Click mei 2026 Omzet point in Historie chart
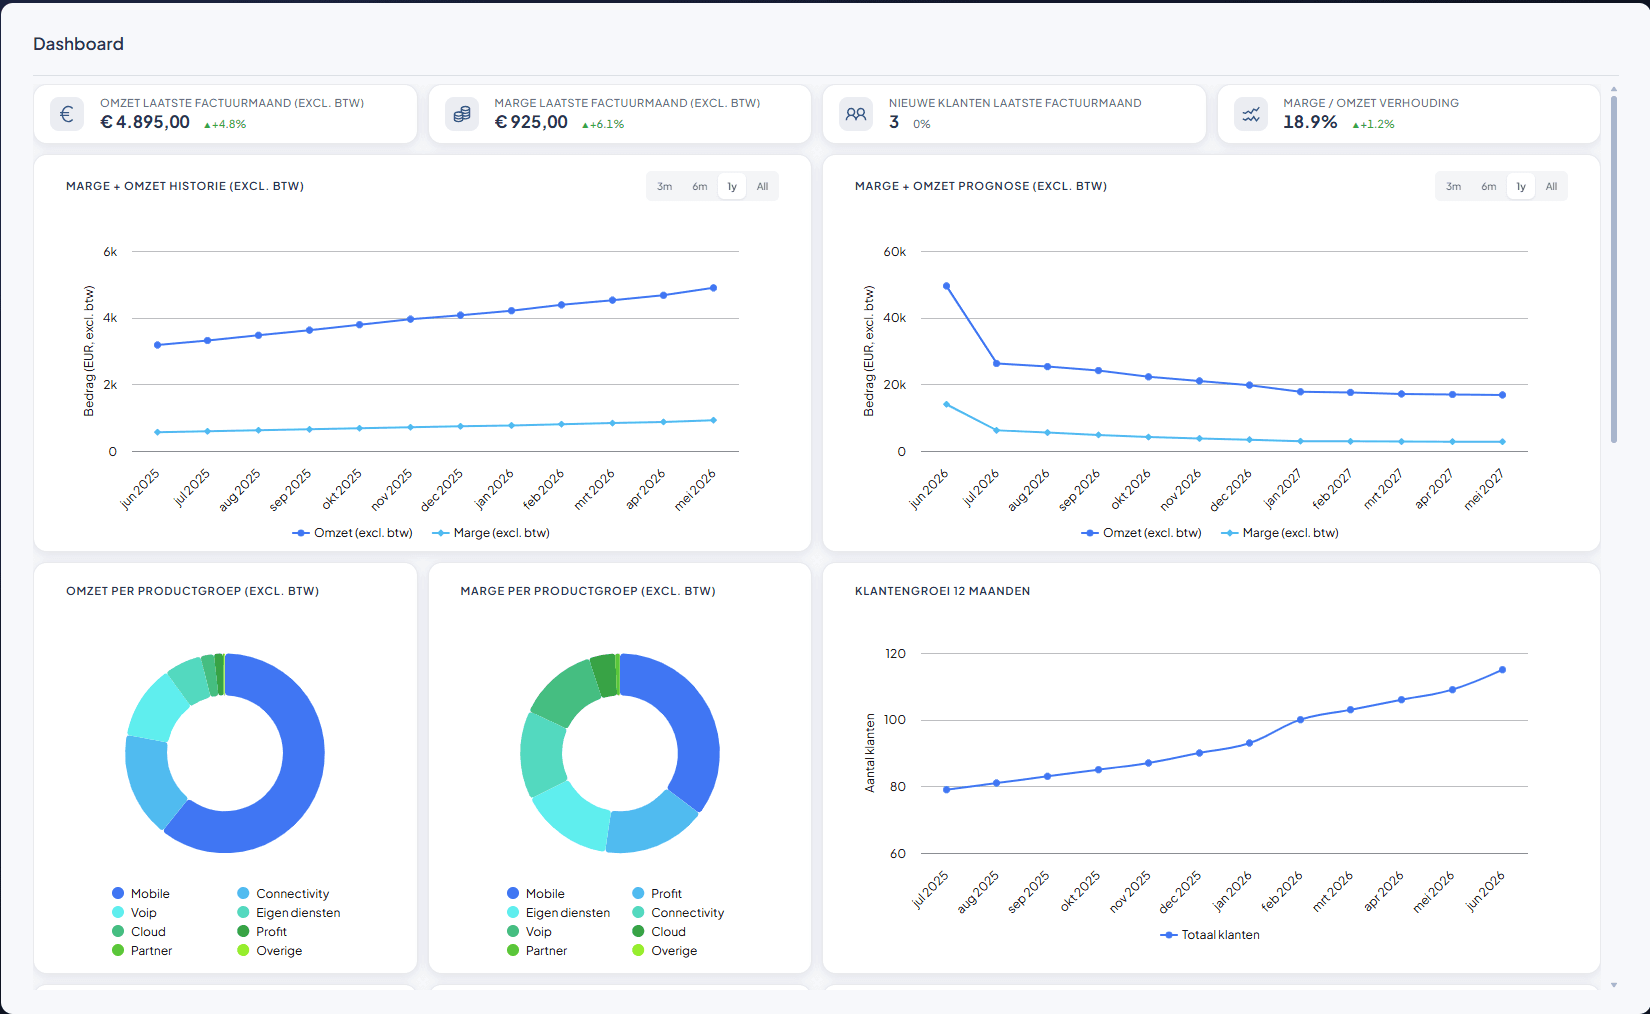1650x1014 pixels. coord(713,288)
